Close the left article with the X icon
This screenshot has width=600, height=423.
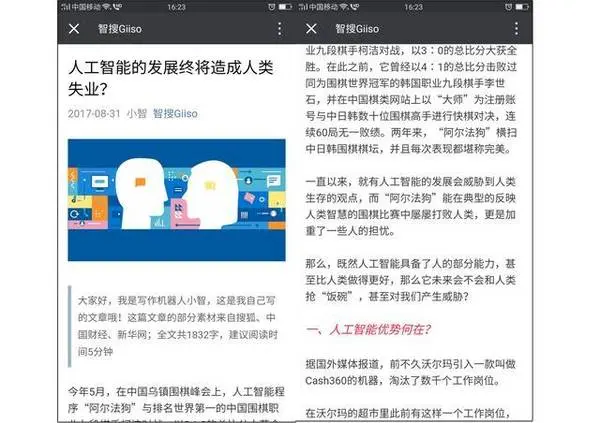coord(74,29)
